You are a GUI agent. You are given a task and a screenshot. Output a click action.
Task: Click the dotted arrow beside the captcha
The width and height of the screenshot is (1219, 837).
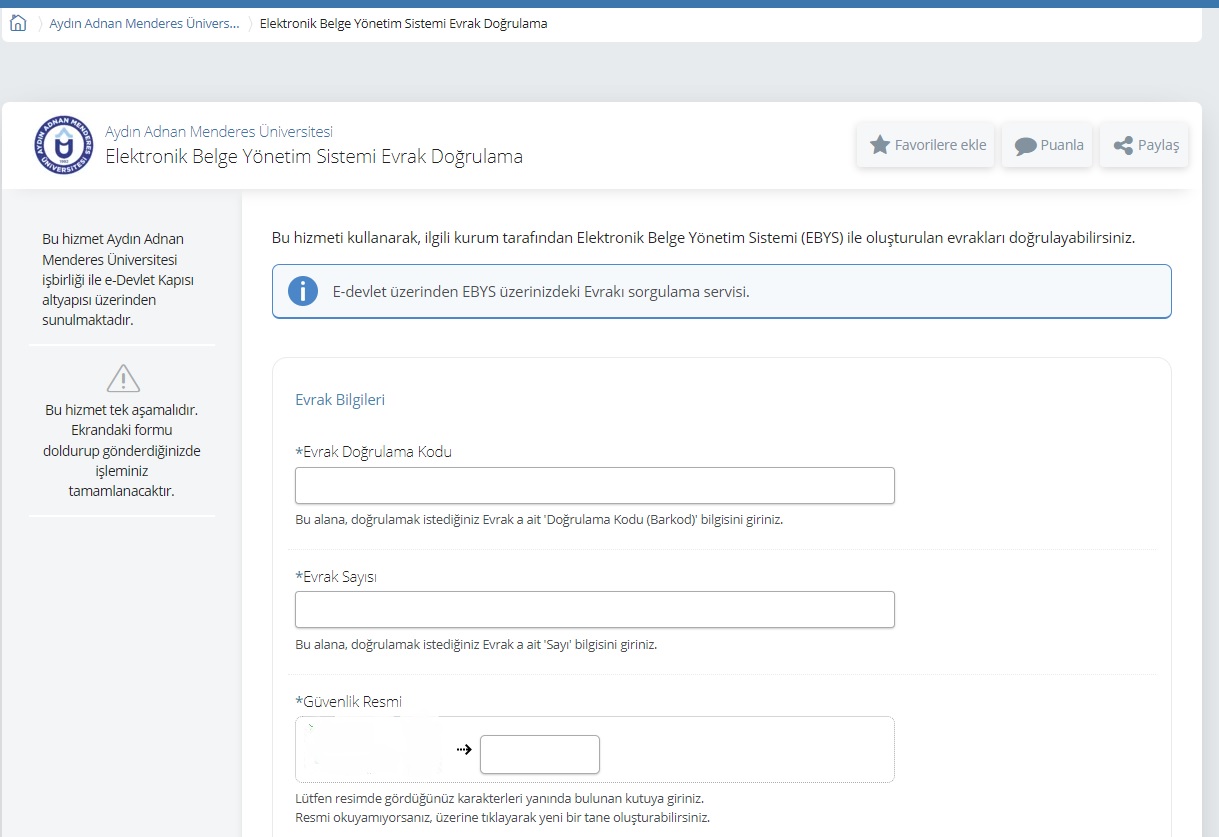[x=463, y=749]
